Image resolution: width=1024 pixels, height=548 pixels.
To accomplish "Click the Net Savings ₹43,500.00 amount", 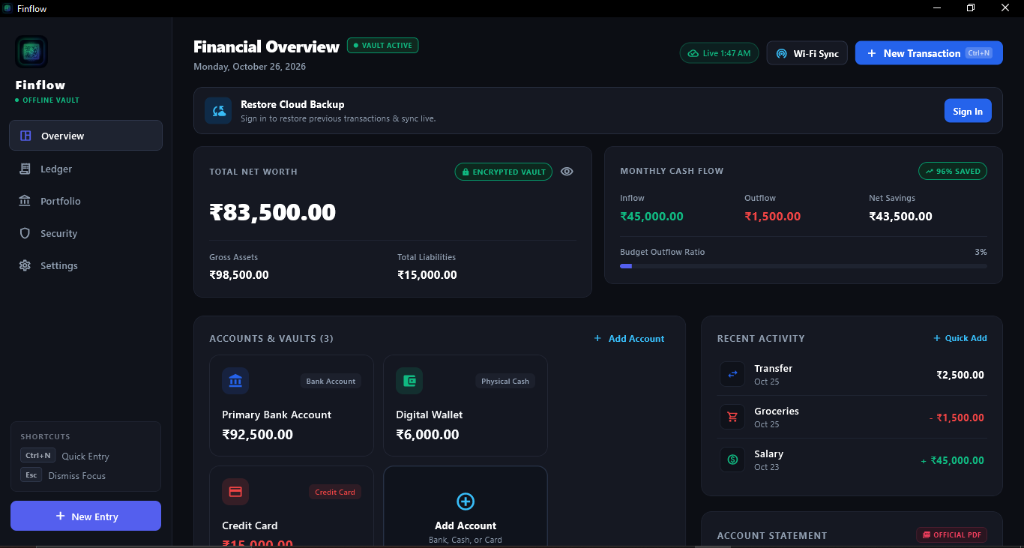I will point(901,216).
